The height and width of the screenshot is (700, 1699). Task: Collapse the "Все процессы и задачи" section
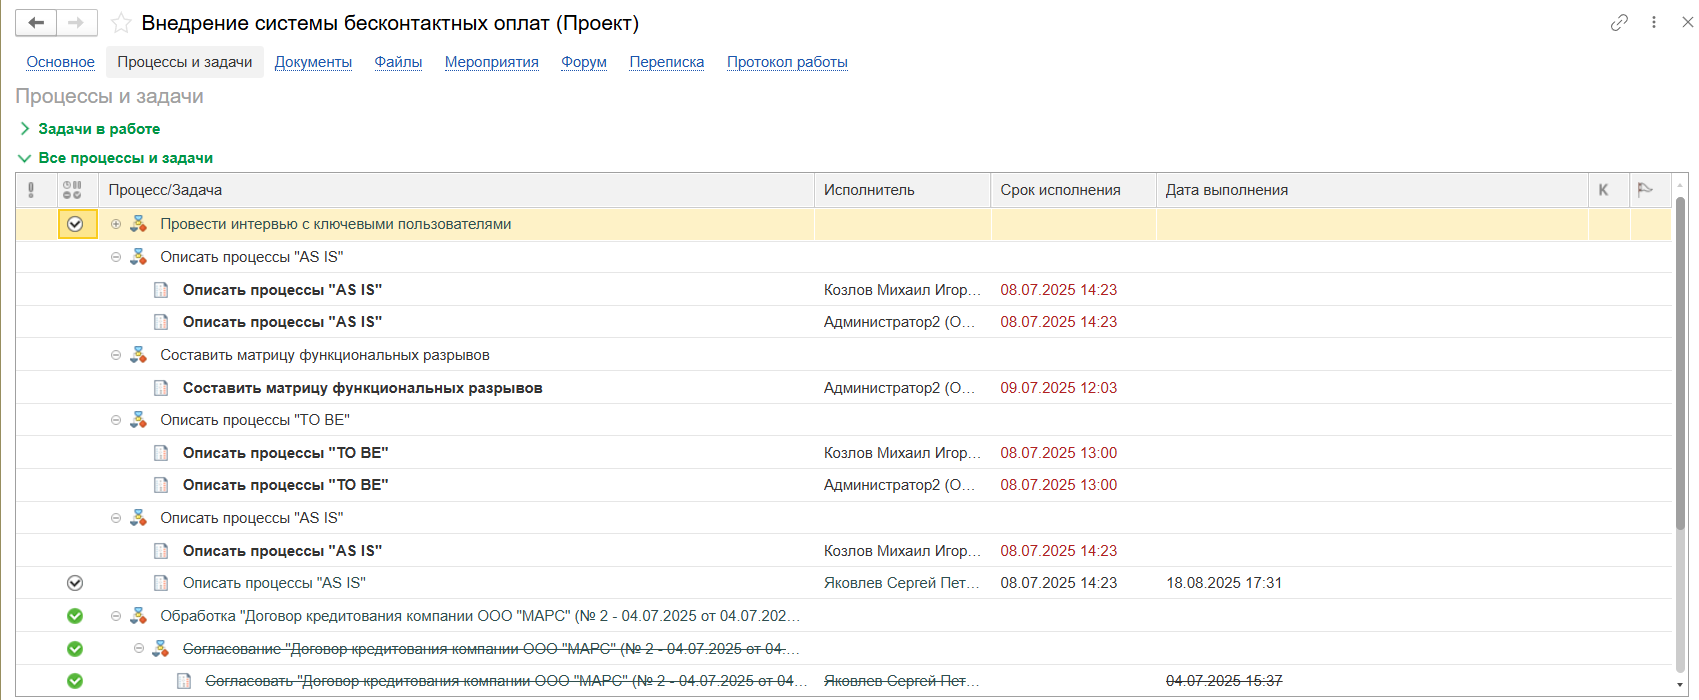25,158
